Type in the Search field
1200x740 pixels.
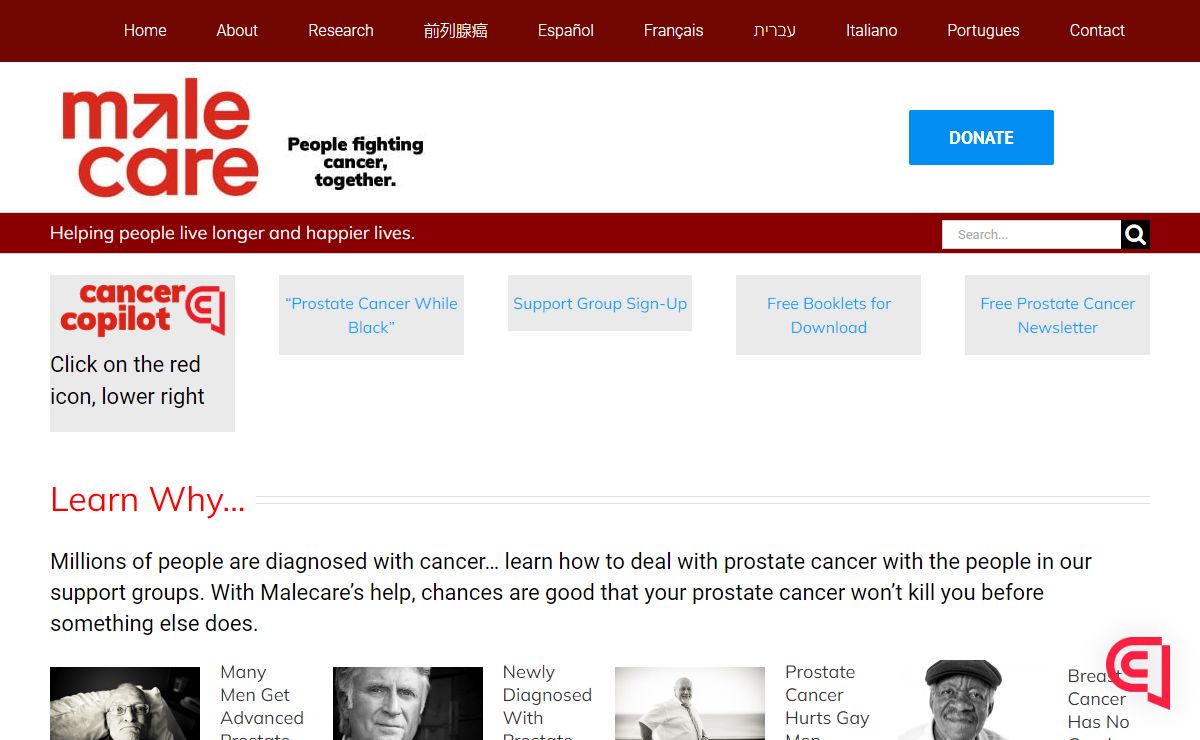click(x=1030, y=235)
